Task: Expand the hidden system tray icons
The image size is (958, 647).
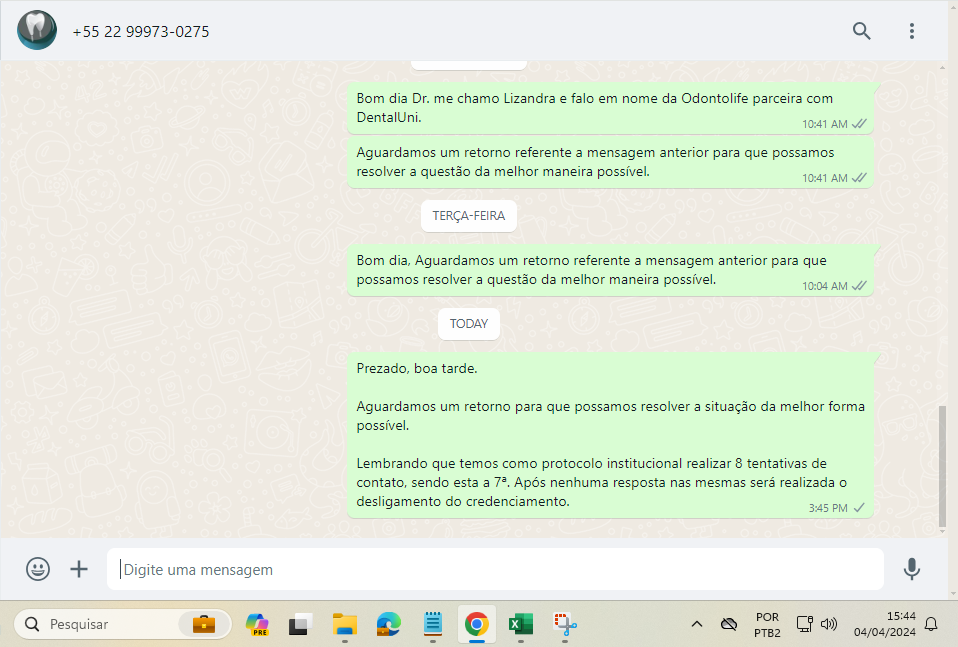Action: [697, 624]
